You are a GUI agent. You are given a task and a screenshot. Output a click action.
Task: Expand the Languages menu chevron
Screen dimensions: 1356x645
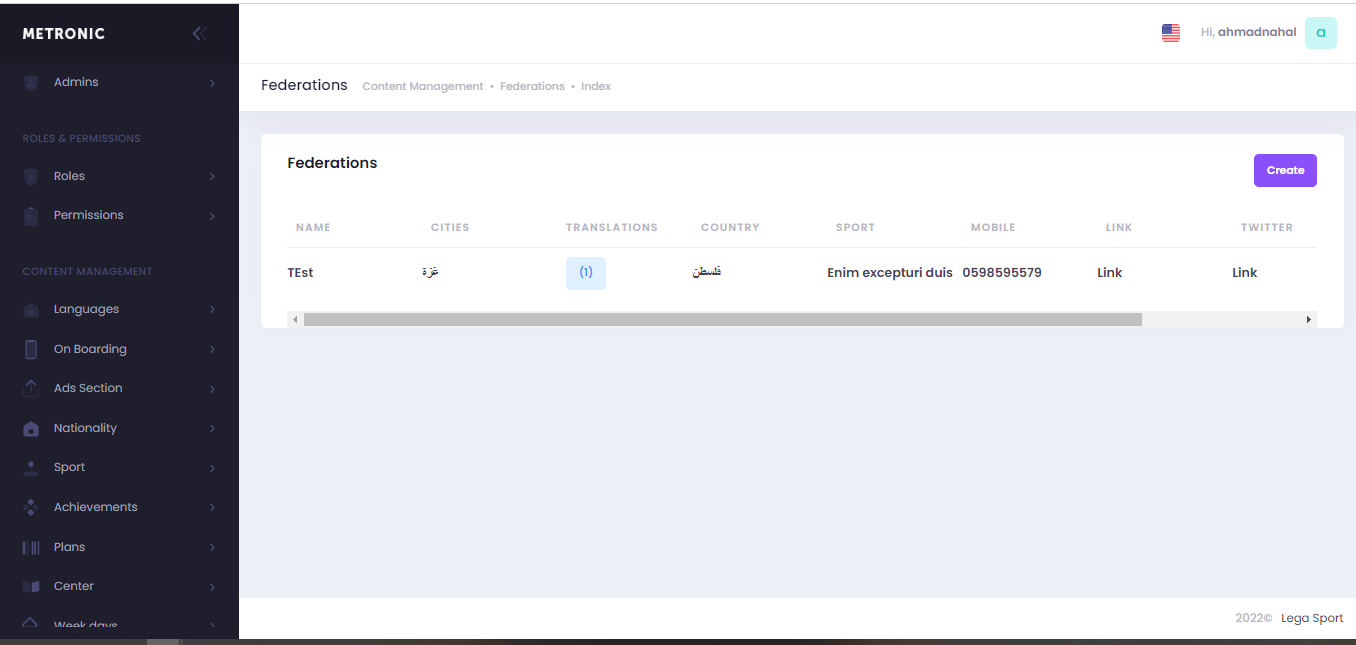[212, 310]
